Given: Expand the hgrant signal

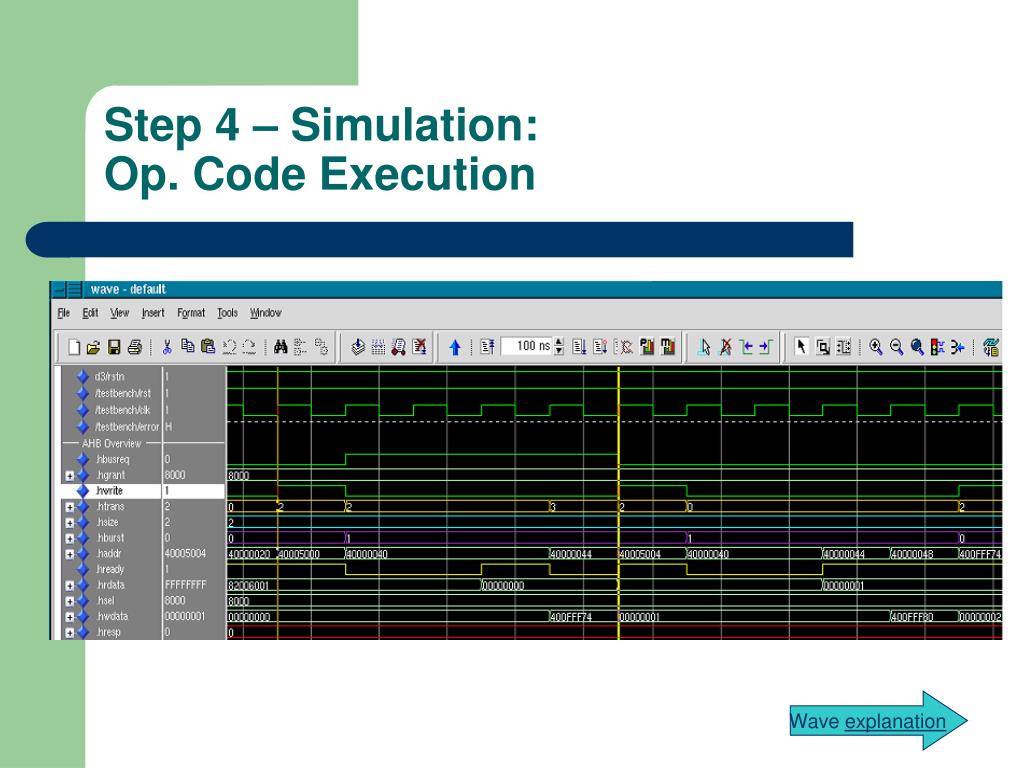Looking at the screenshot, I should point(70,475).
